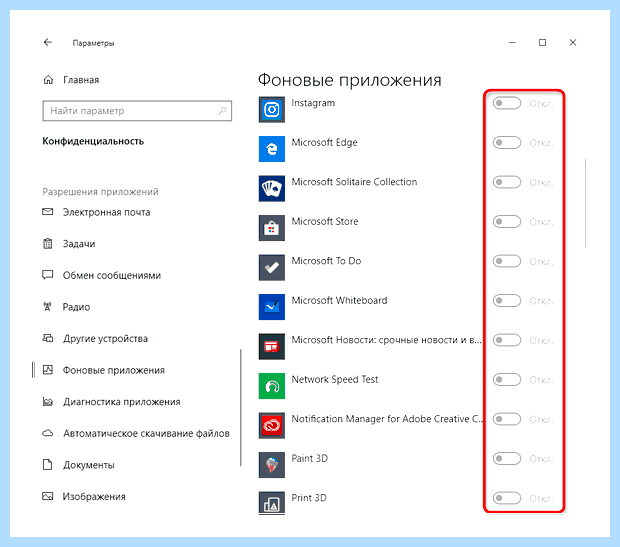
Task: Click the Home house icon
Action: pos(48,80)
